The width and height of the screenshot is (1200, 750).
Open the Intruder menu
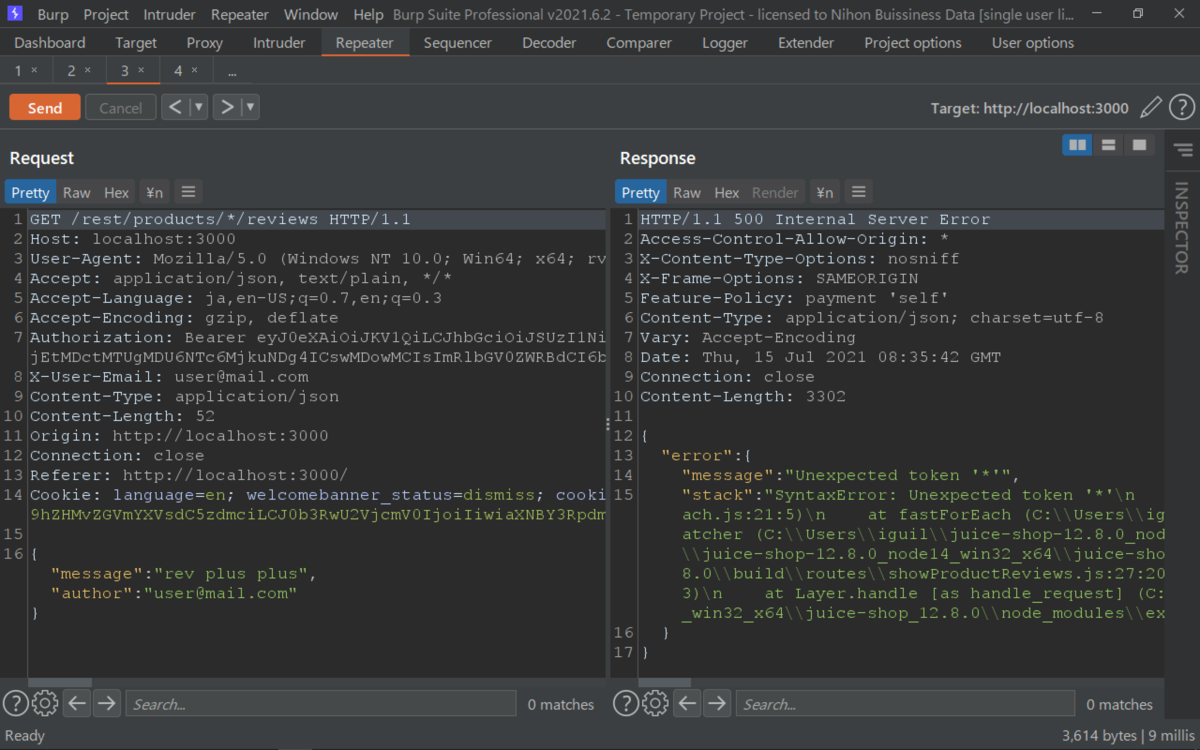pyautogui.click(x=170, y=14)
